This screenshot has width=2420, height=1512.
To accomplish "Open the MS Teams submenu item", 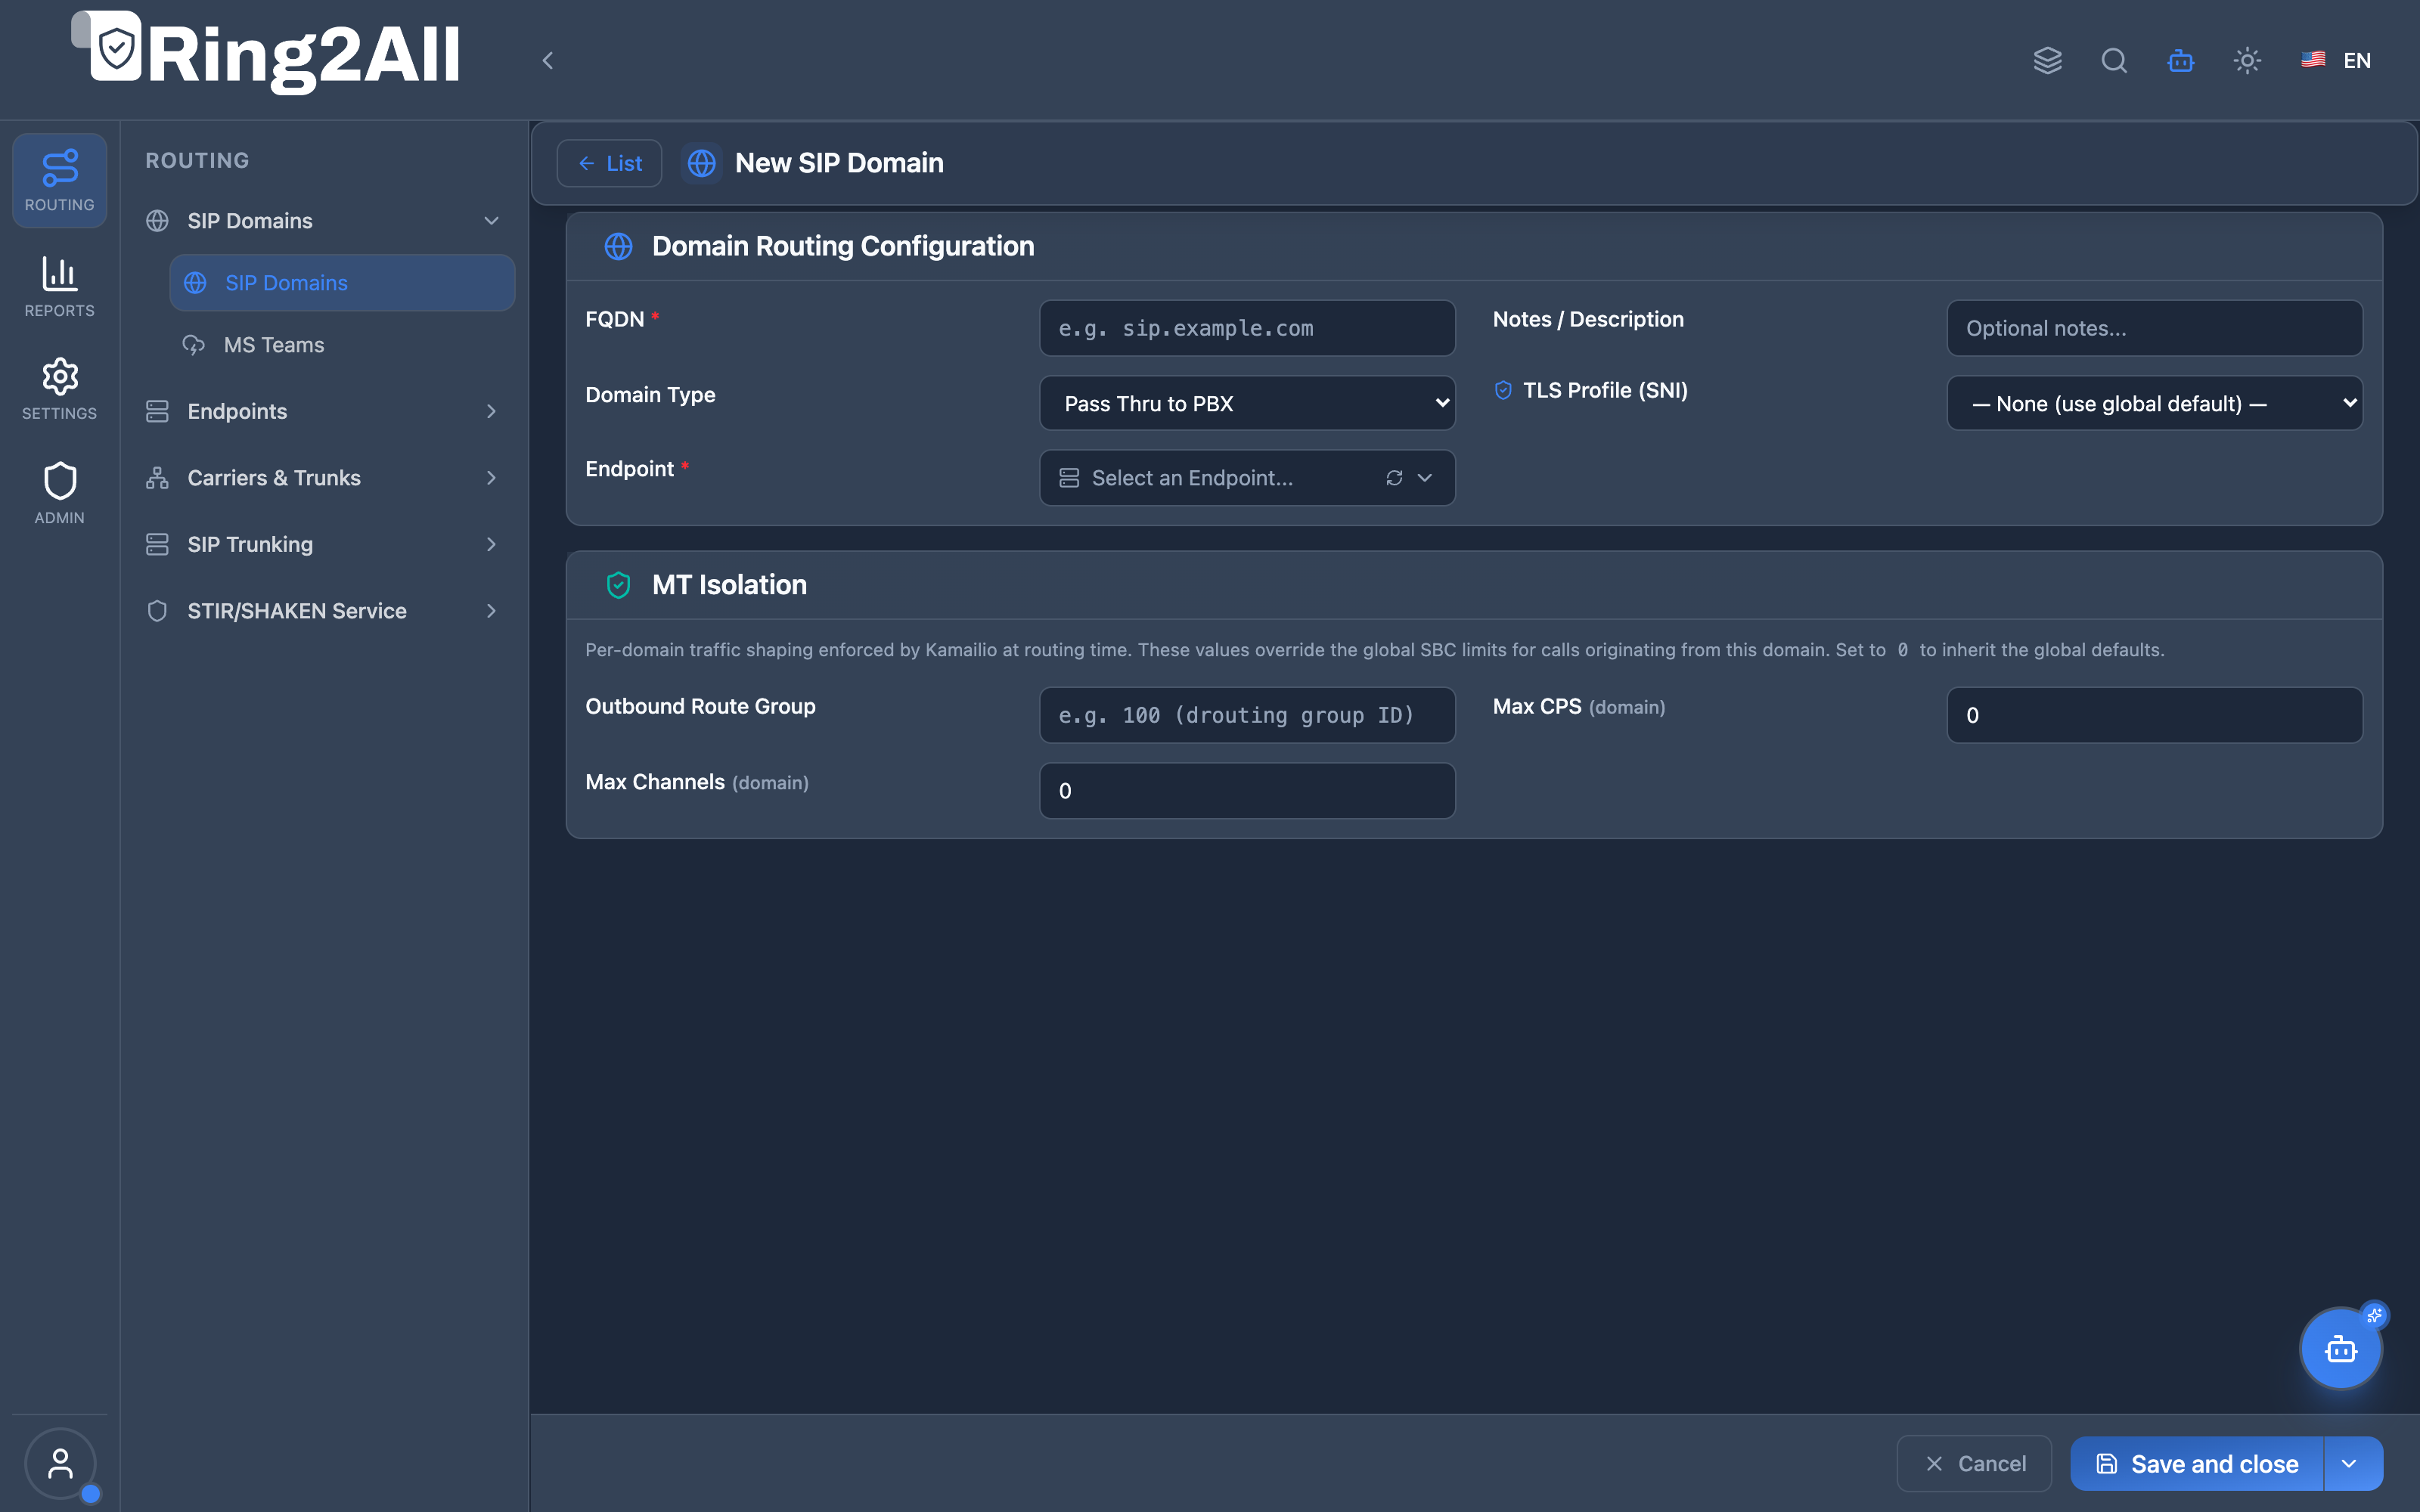I will (x=342, y=345).
